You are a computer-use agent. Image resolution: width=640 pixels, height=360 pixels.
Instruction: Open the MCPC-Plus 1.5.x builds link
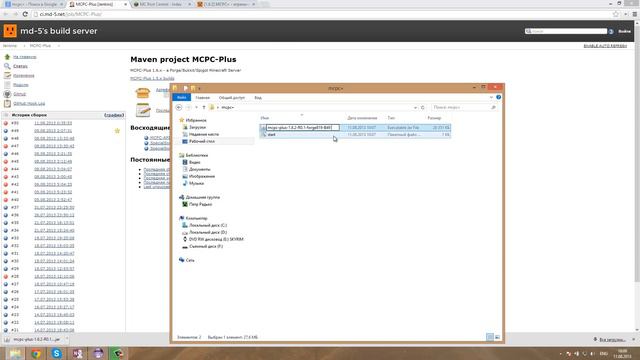pos(152,78)
